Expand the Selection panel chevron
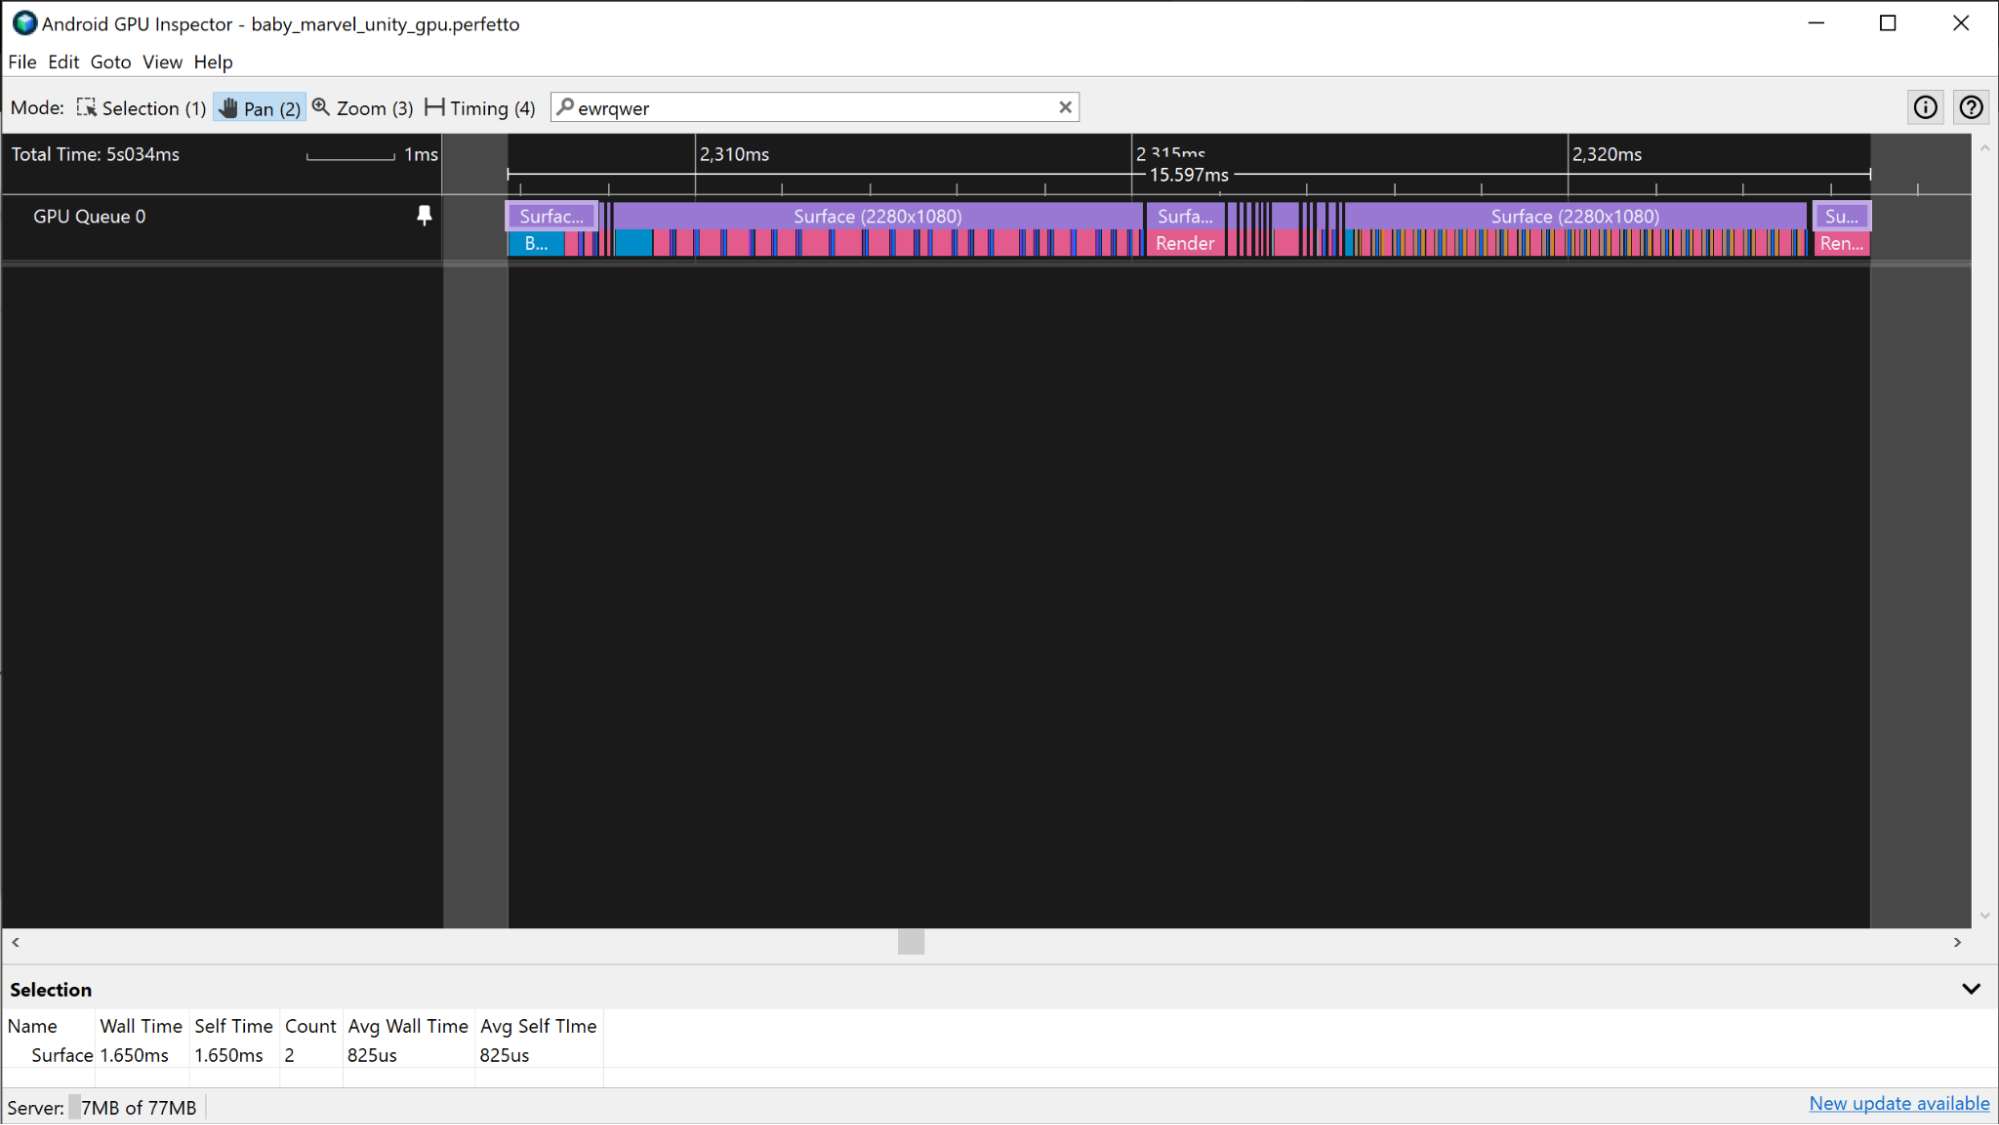This screenshot has height=1125, width=1999. click(x=1972, y=989)
